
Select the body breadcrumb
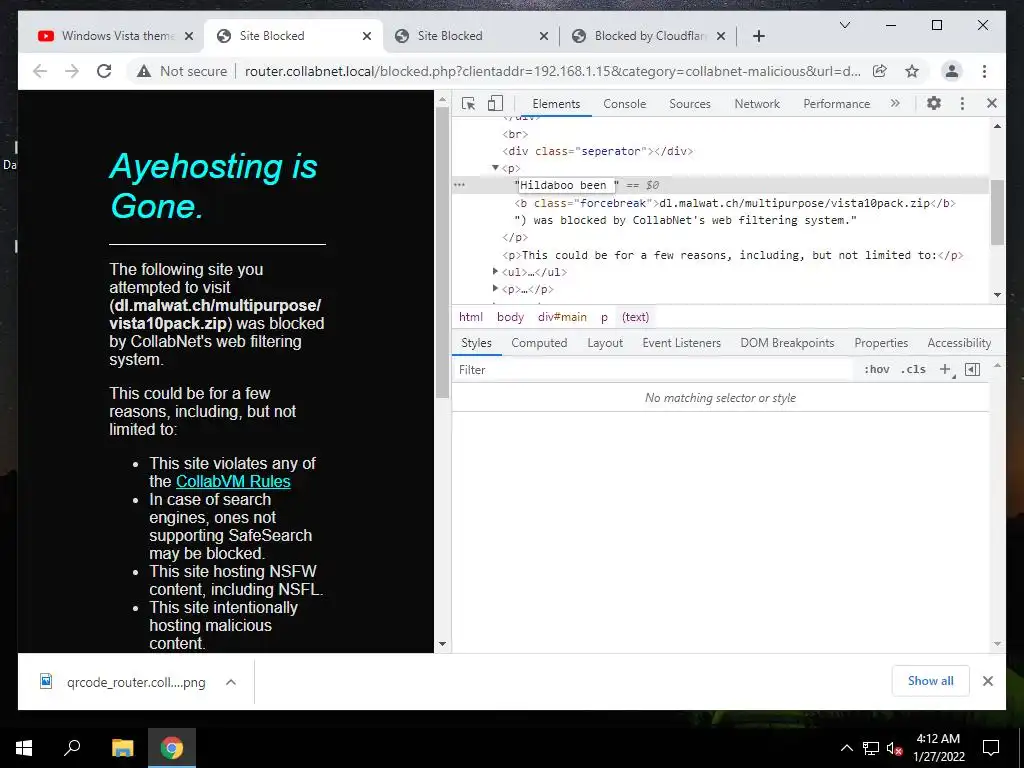click(x=510, y=317)
